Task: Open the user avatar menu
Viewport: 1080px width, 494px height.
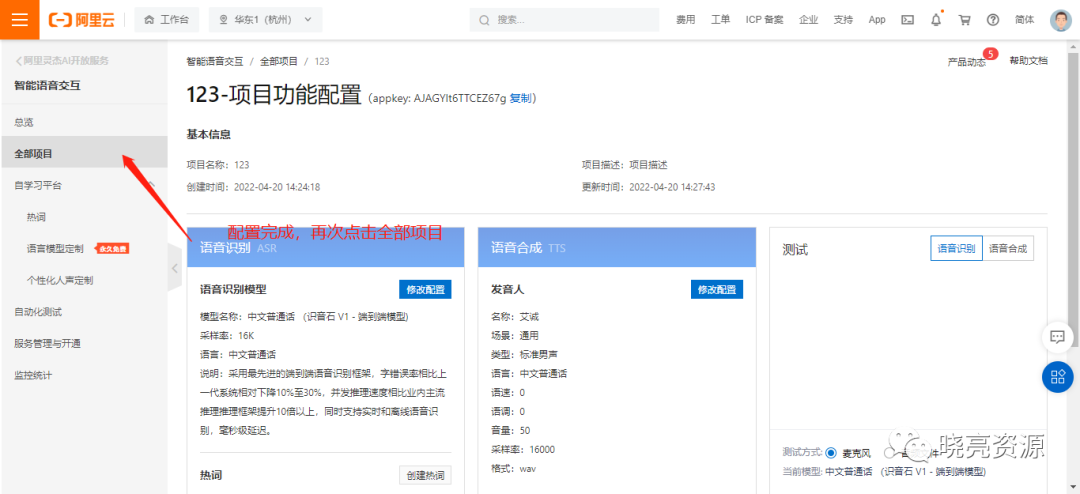Action: 1061,20
